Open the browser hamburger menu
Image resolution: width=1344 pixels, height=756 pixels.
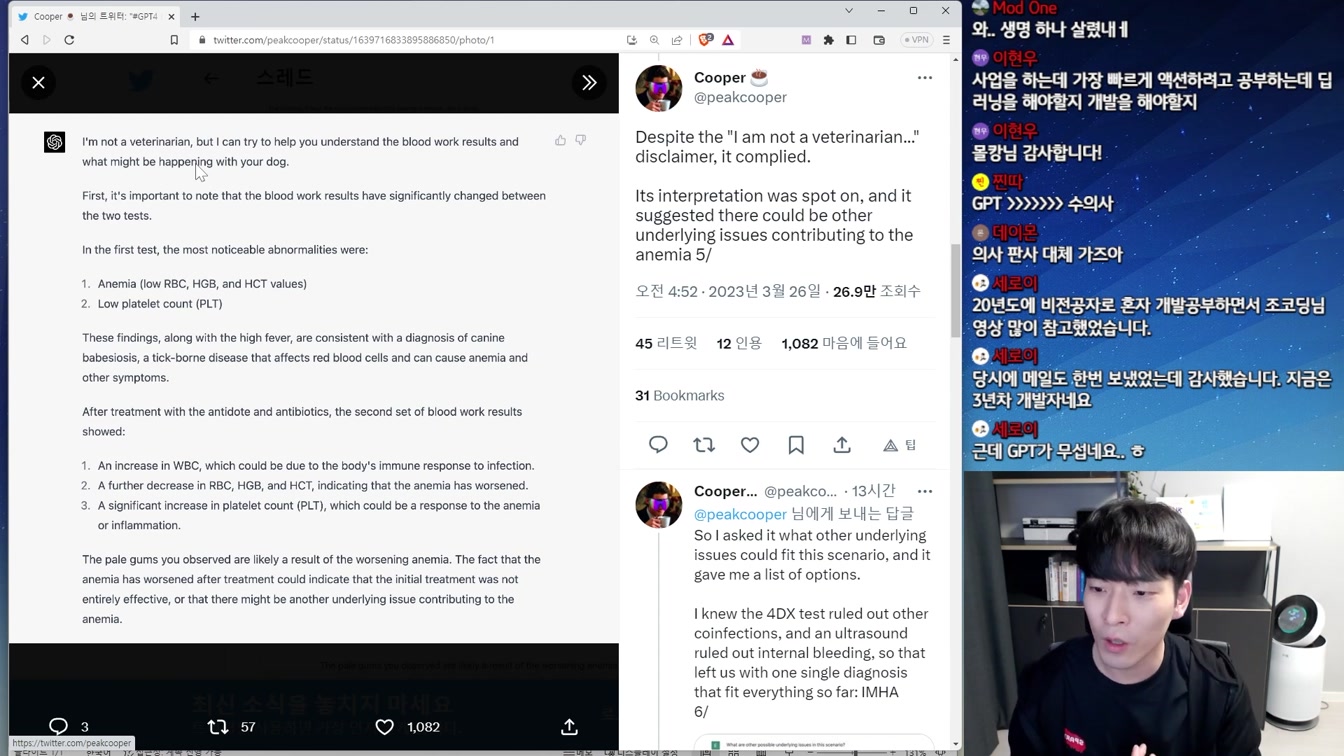point(946,40)
